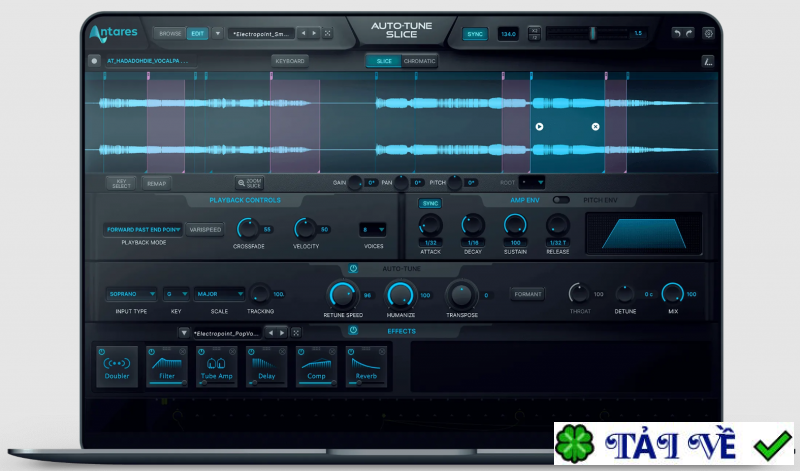The width and height of the screenshot is (800, 471).
Task: Select the Filter effect module
Action: pos(167,367)
